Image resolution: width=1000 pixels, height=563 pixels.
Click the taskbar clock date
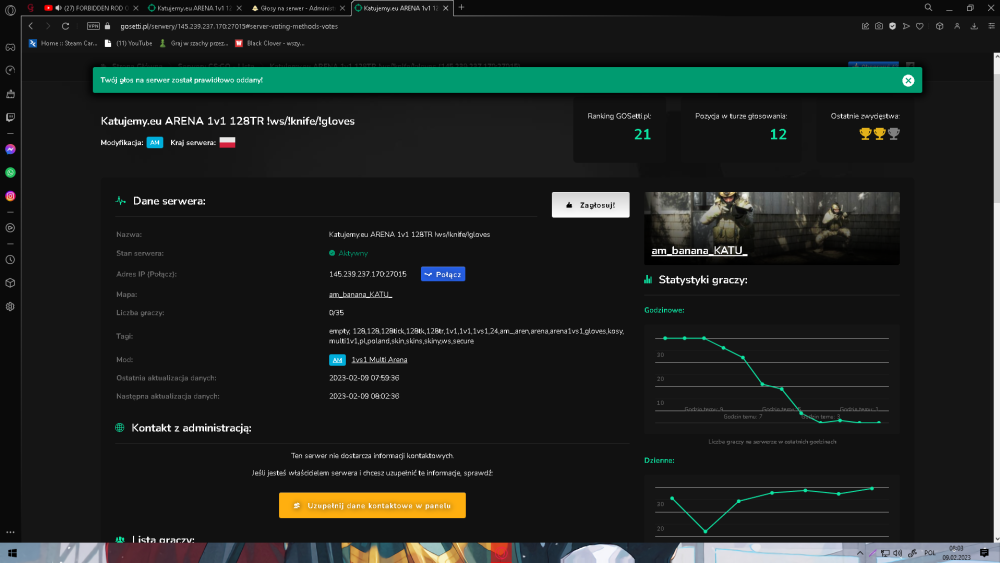coord(957,553)
